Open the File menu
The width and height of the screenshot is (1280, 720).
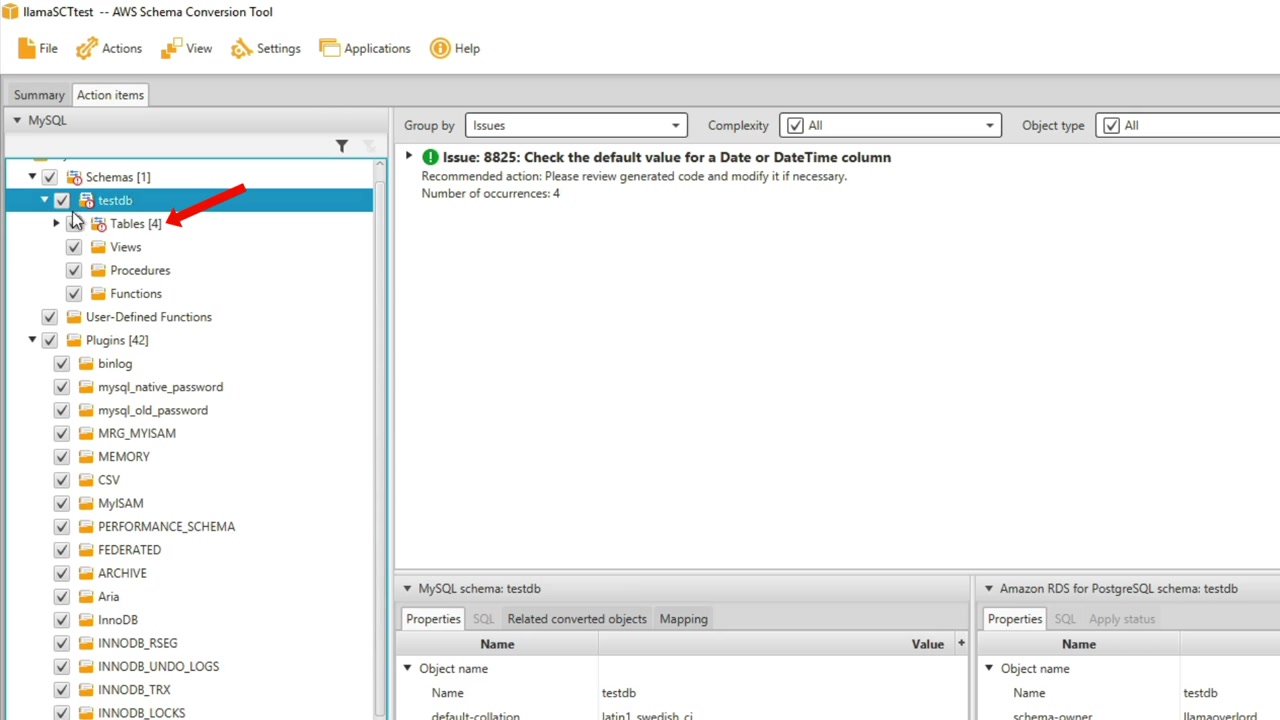[38, 48]
